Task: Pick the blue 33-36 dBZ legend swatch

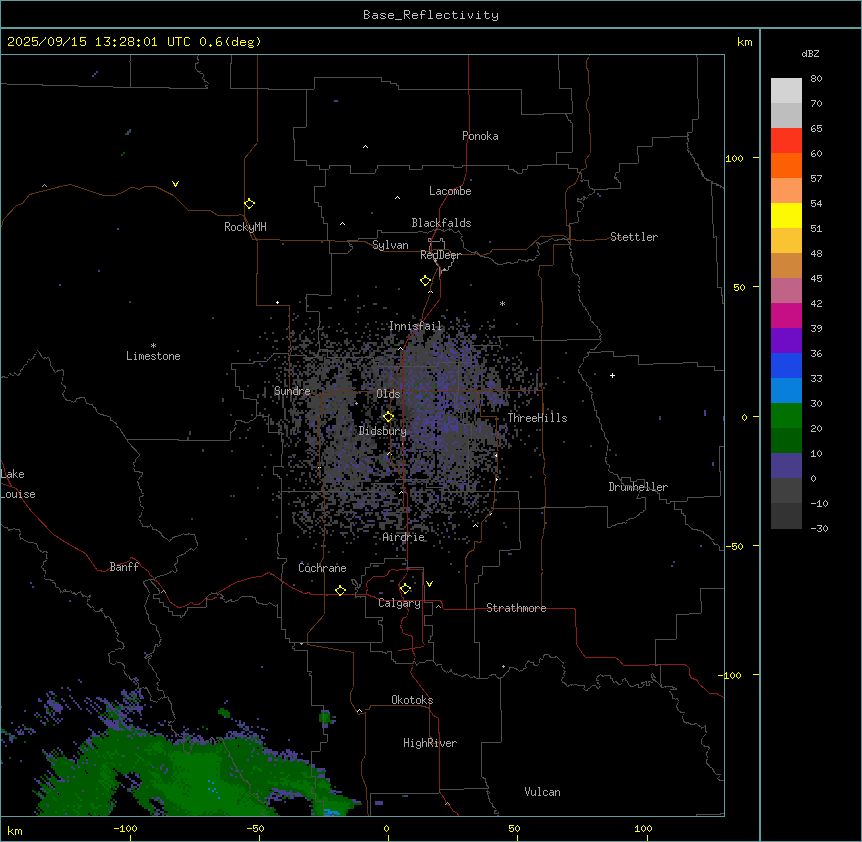Action: (x=786, y=365)
